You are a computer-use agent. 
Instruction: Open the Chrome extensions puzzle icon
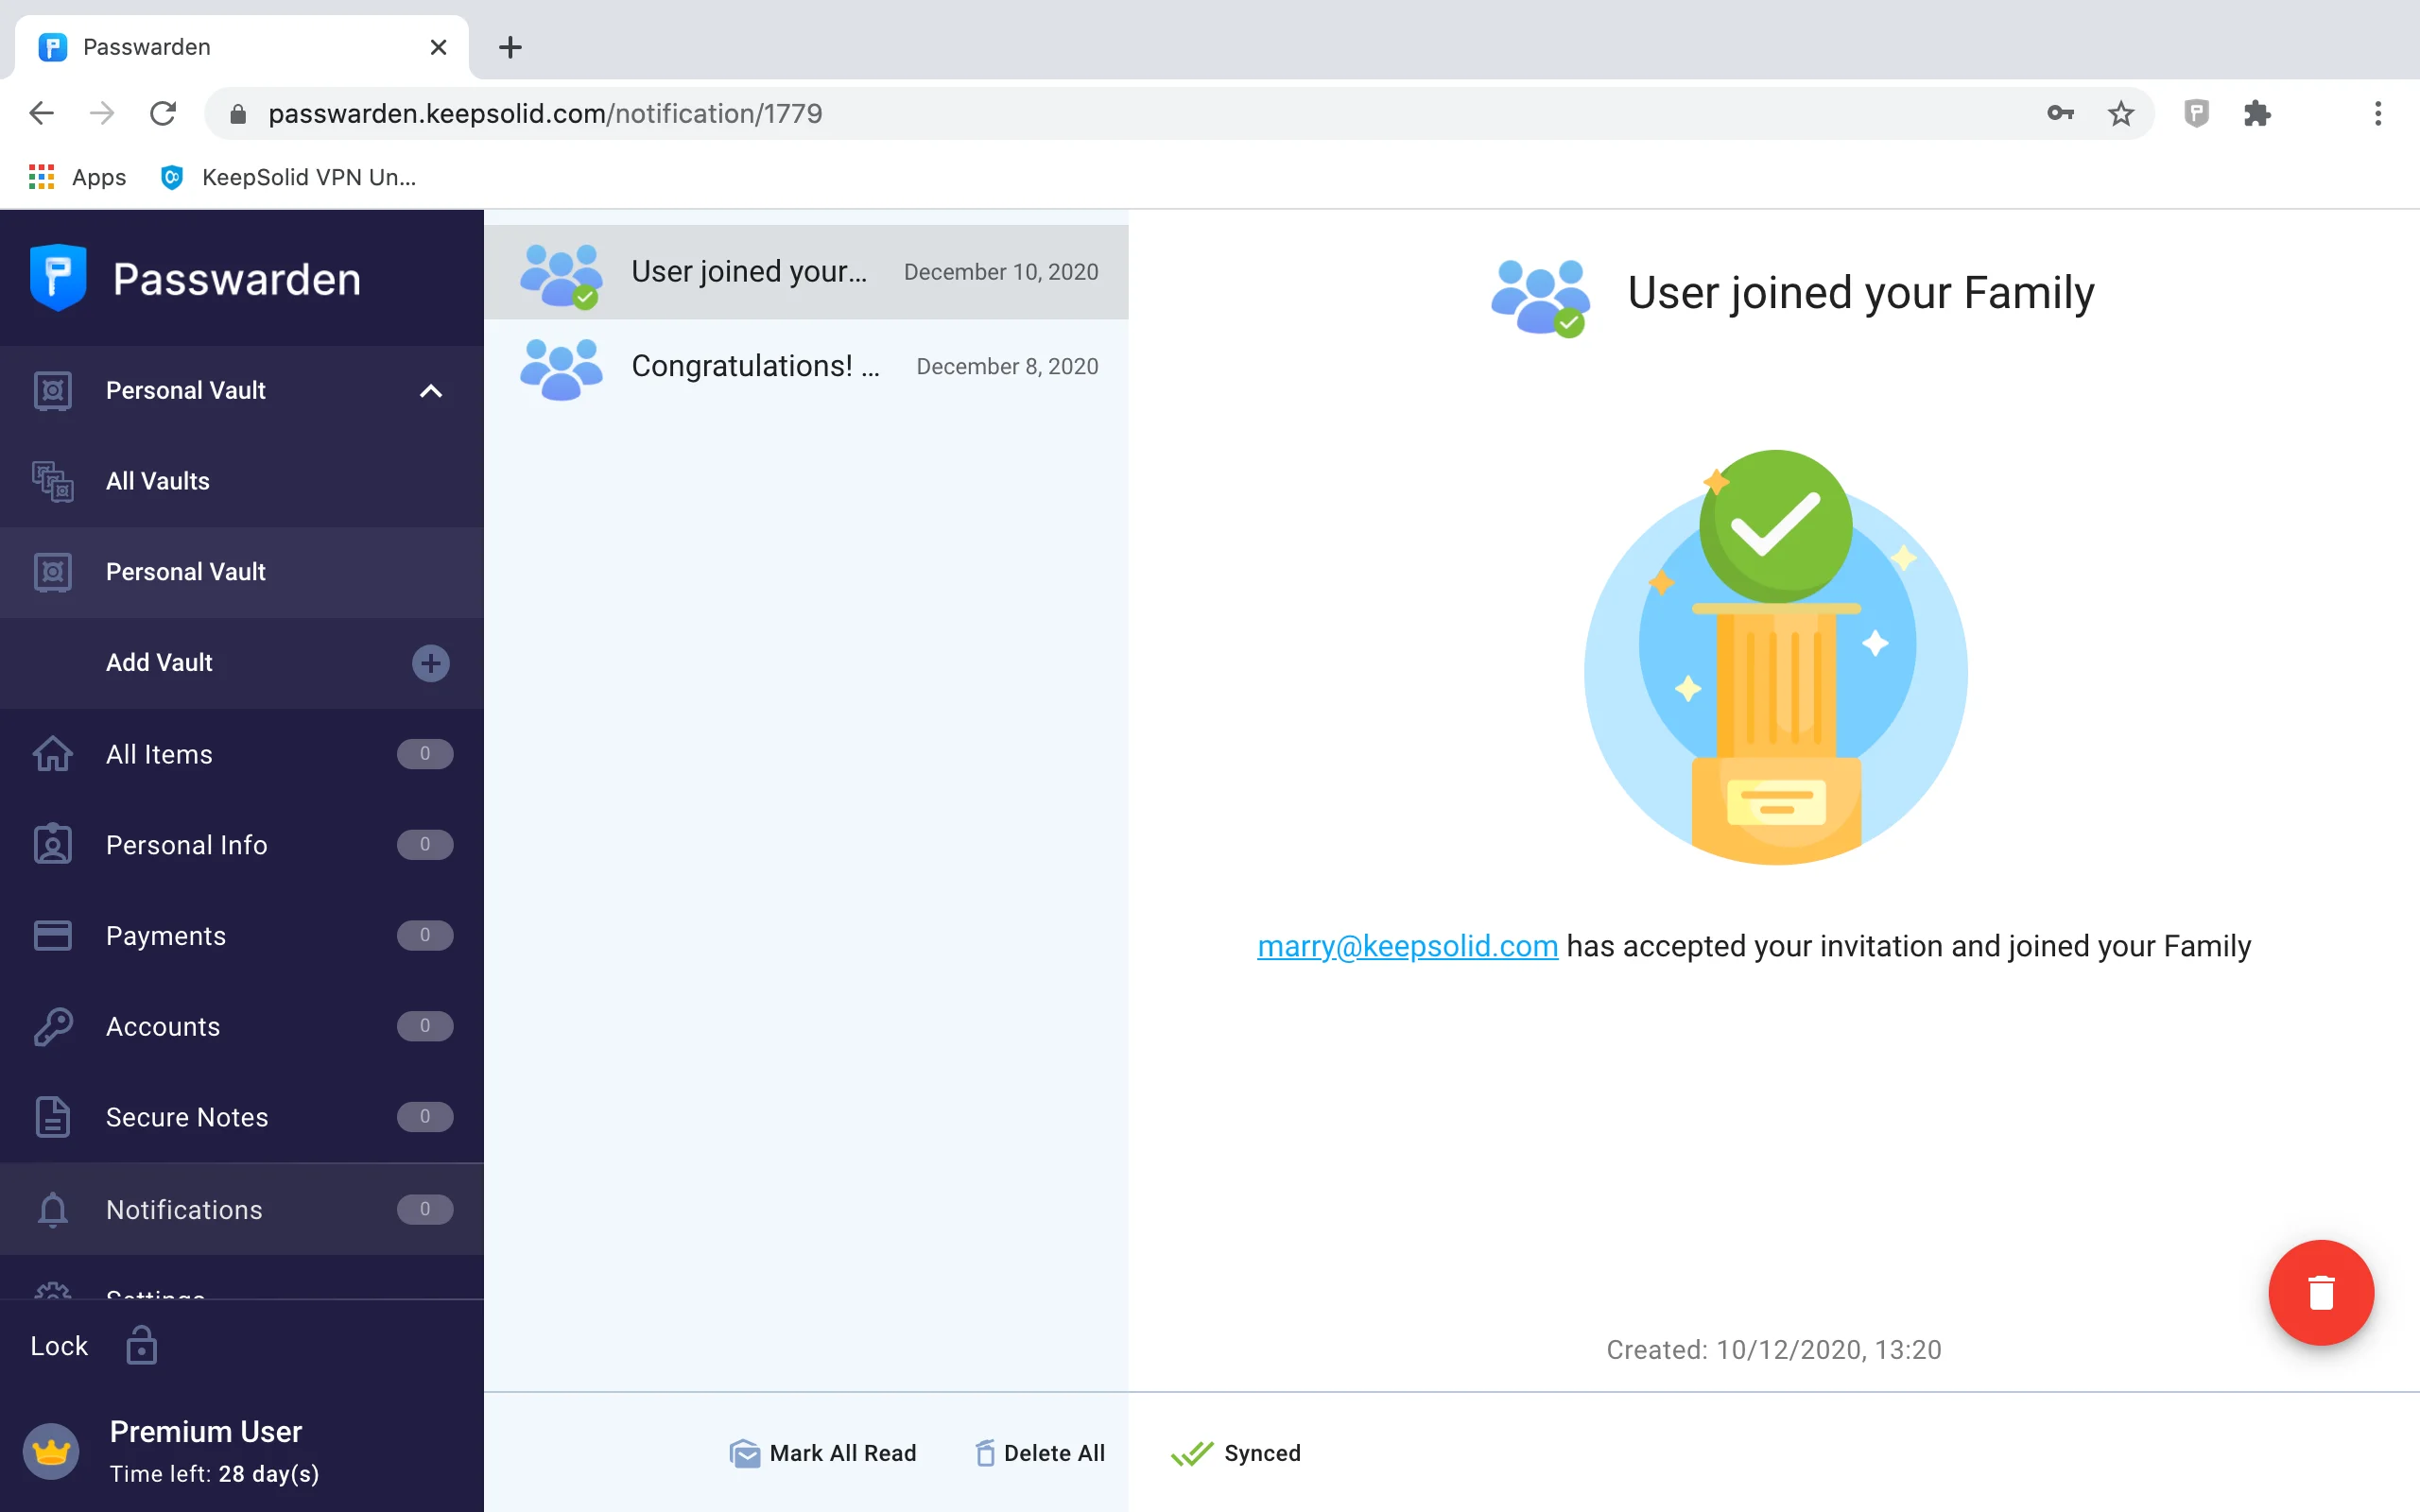pyautogui.click(x=2257, y=113)
